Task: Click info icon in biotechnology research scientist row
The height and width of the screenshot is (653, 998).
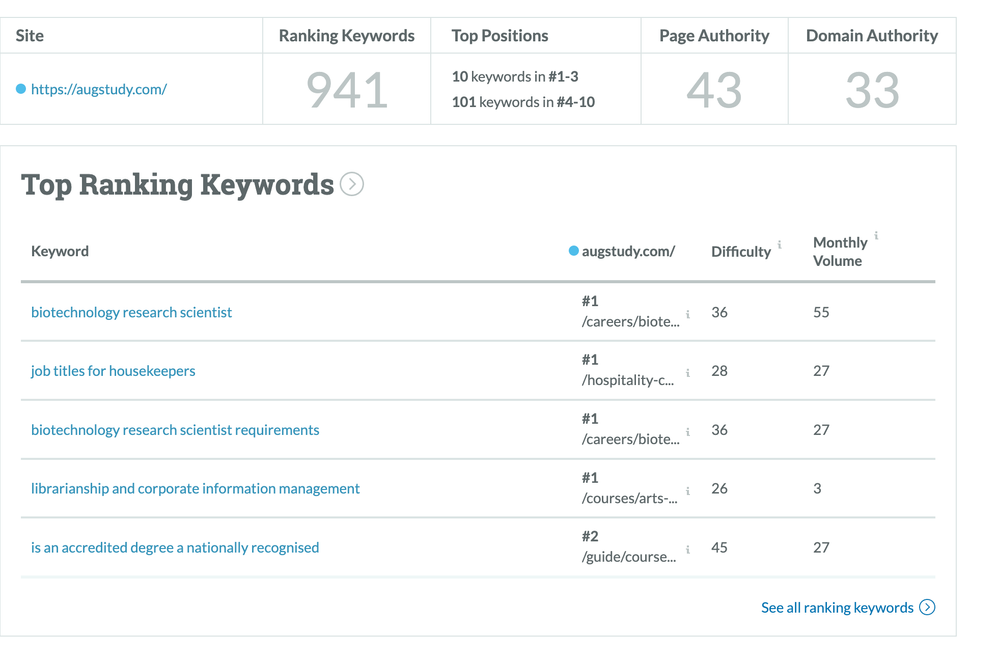Action: (x=688, y=314)
